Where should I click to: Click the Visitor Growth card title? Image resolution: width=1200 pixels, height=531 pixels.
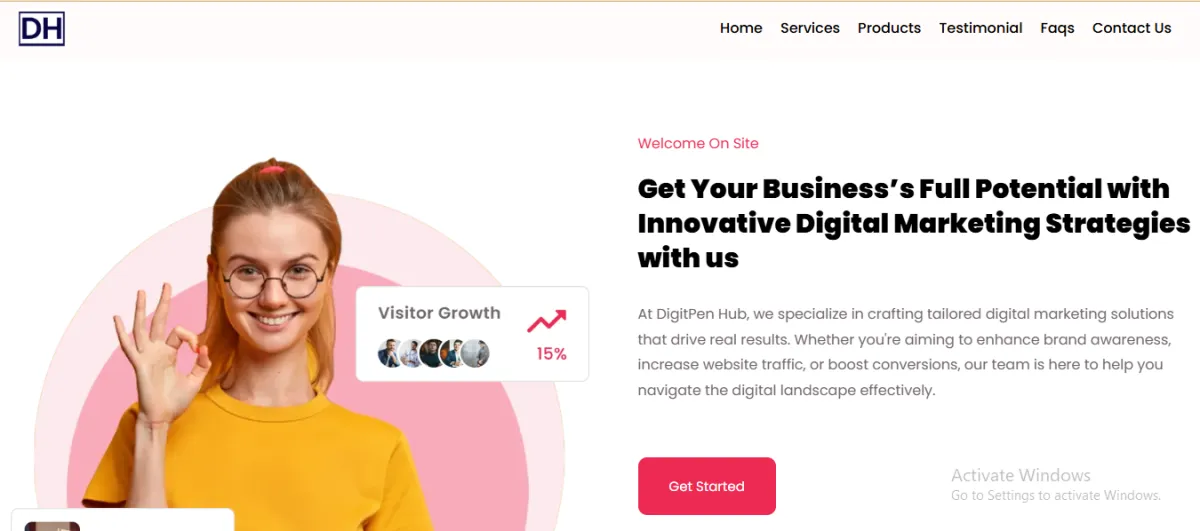pyautogui.click(x=439, y=313)
